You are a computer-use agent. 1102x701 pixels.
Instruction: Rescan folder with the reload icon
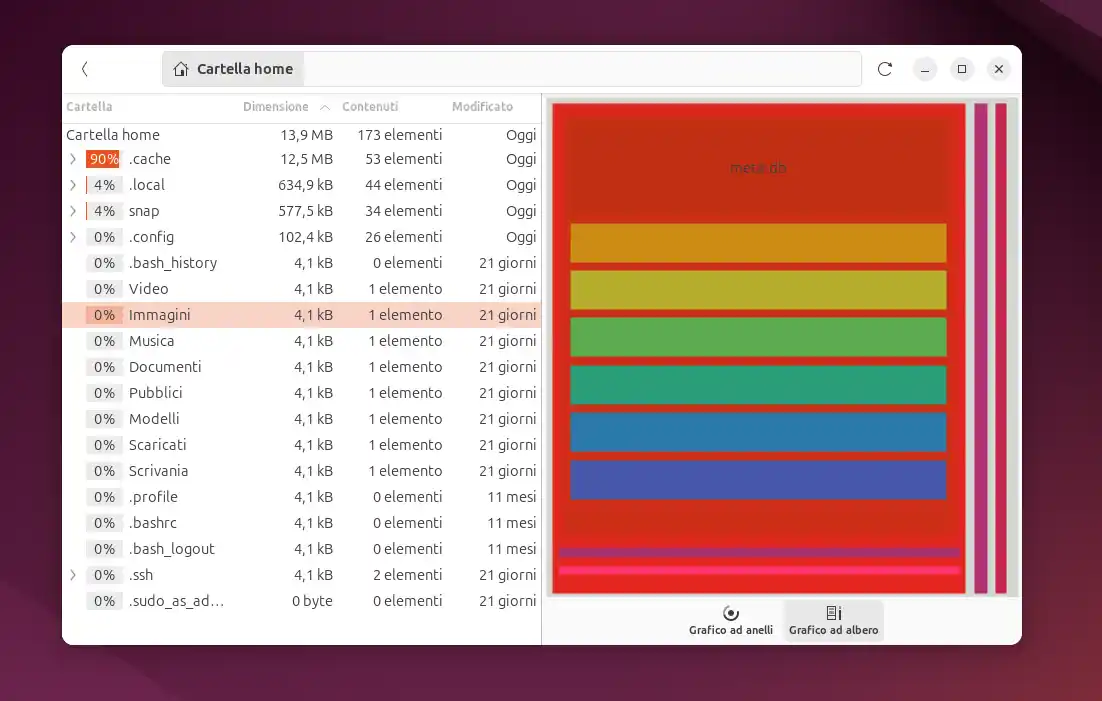click(x=885, y=69)
